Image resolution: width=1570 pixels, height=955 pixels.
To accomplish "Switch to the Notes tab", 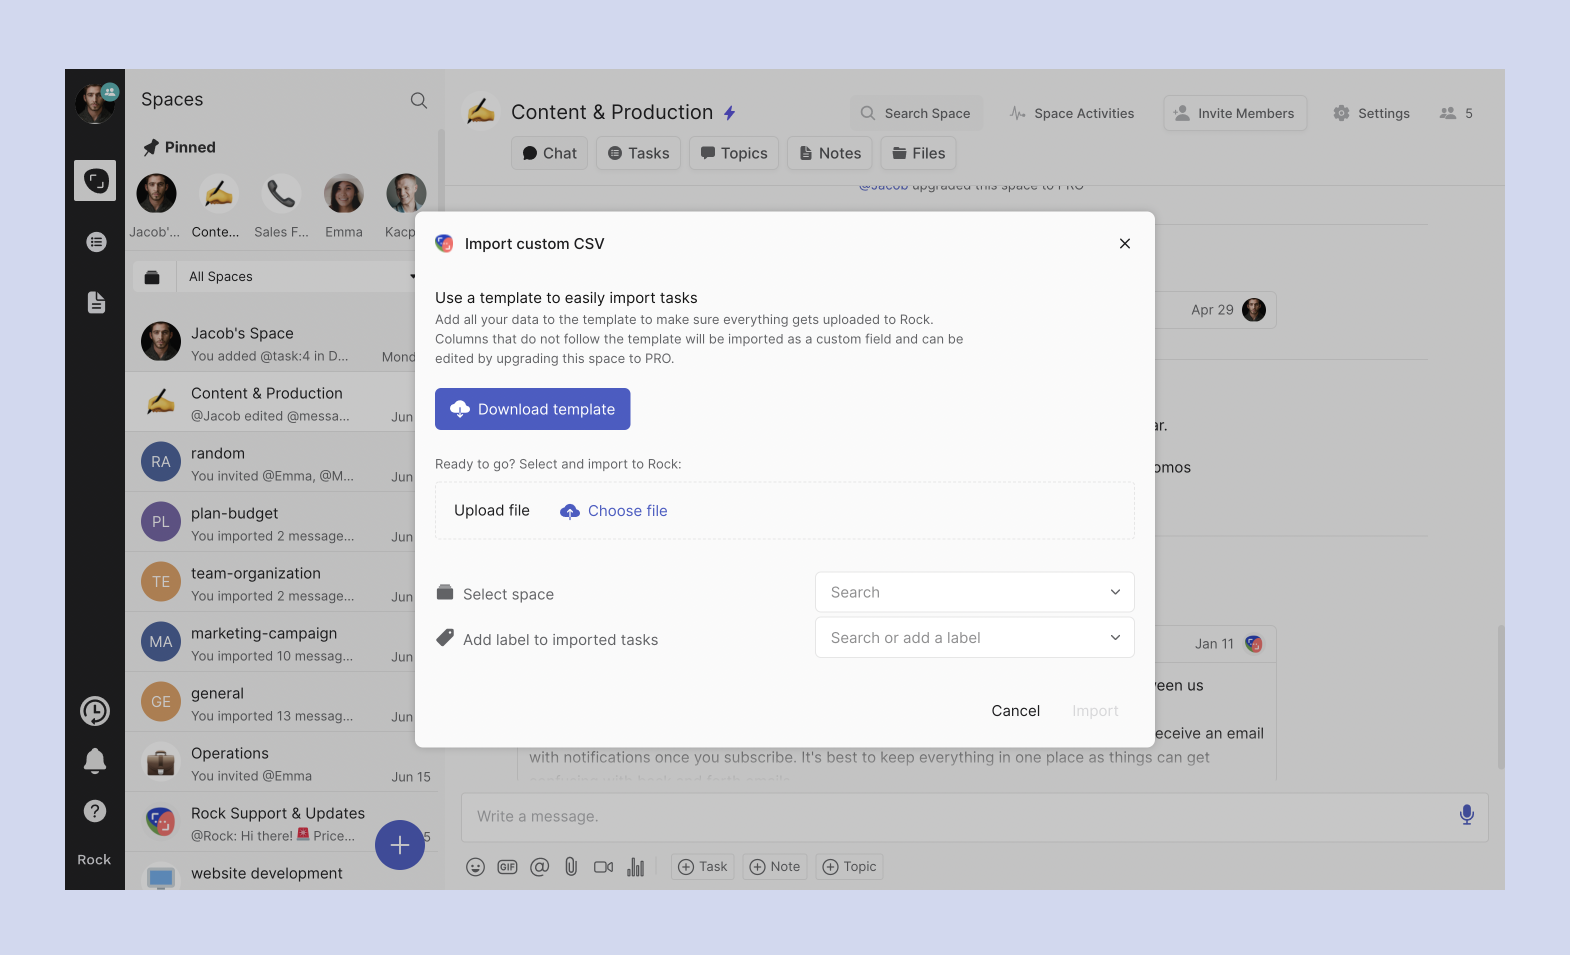I will coord(830,153).
